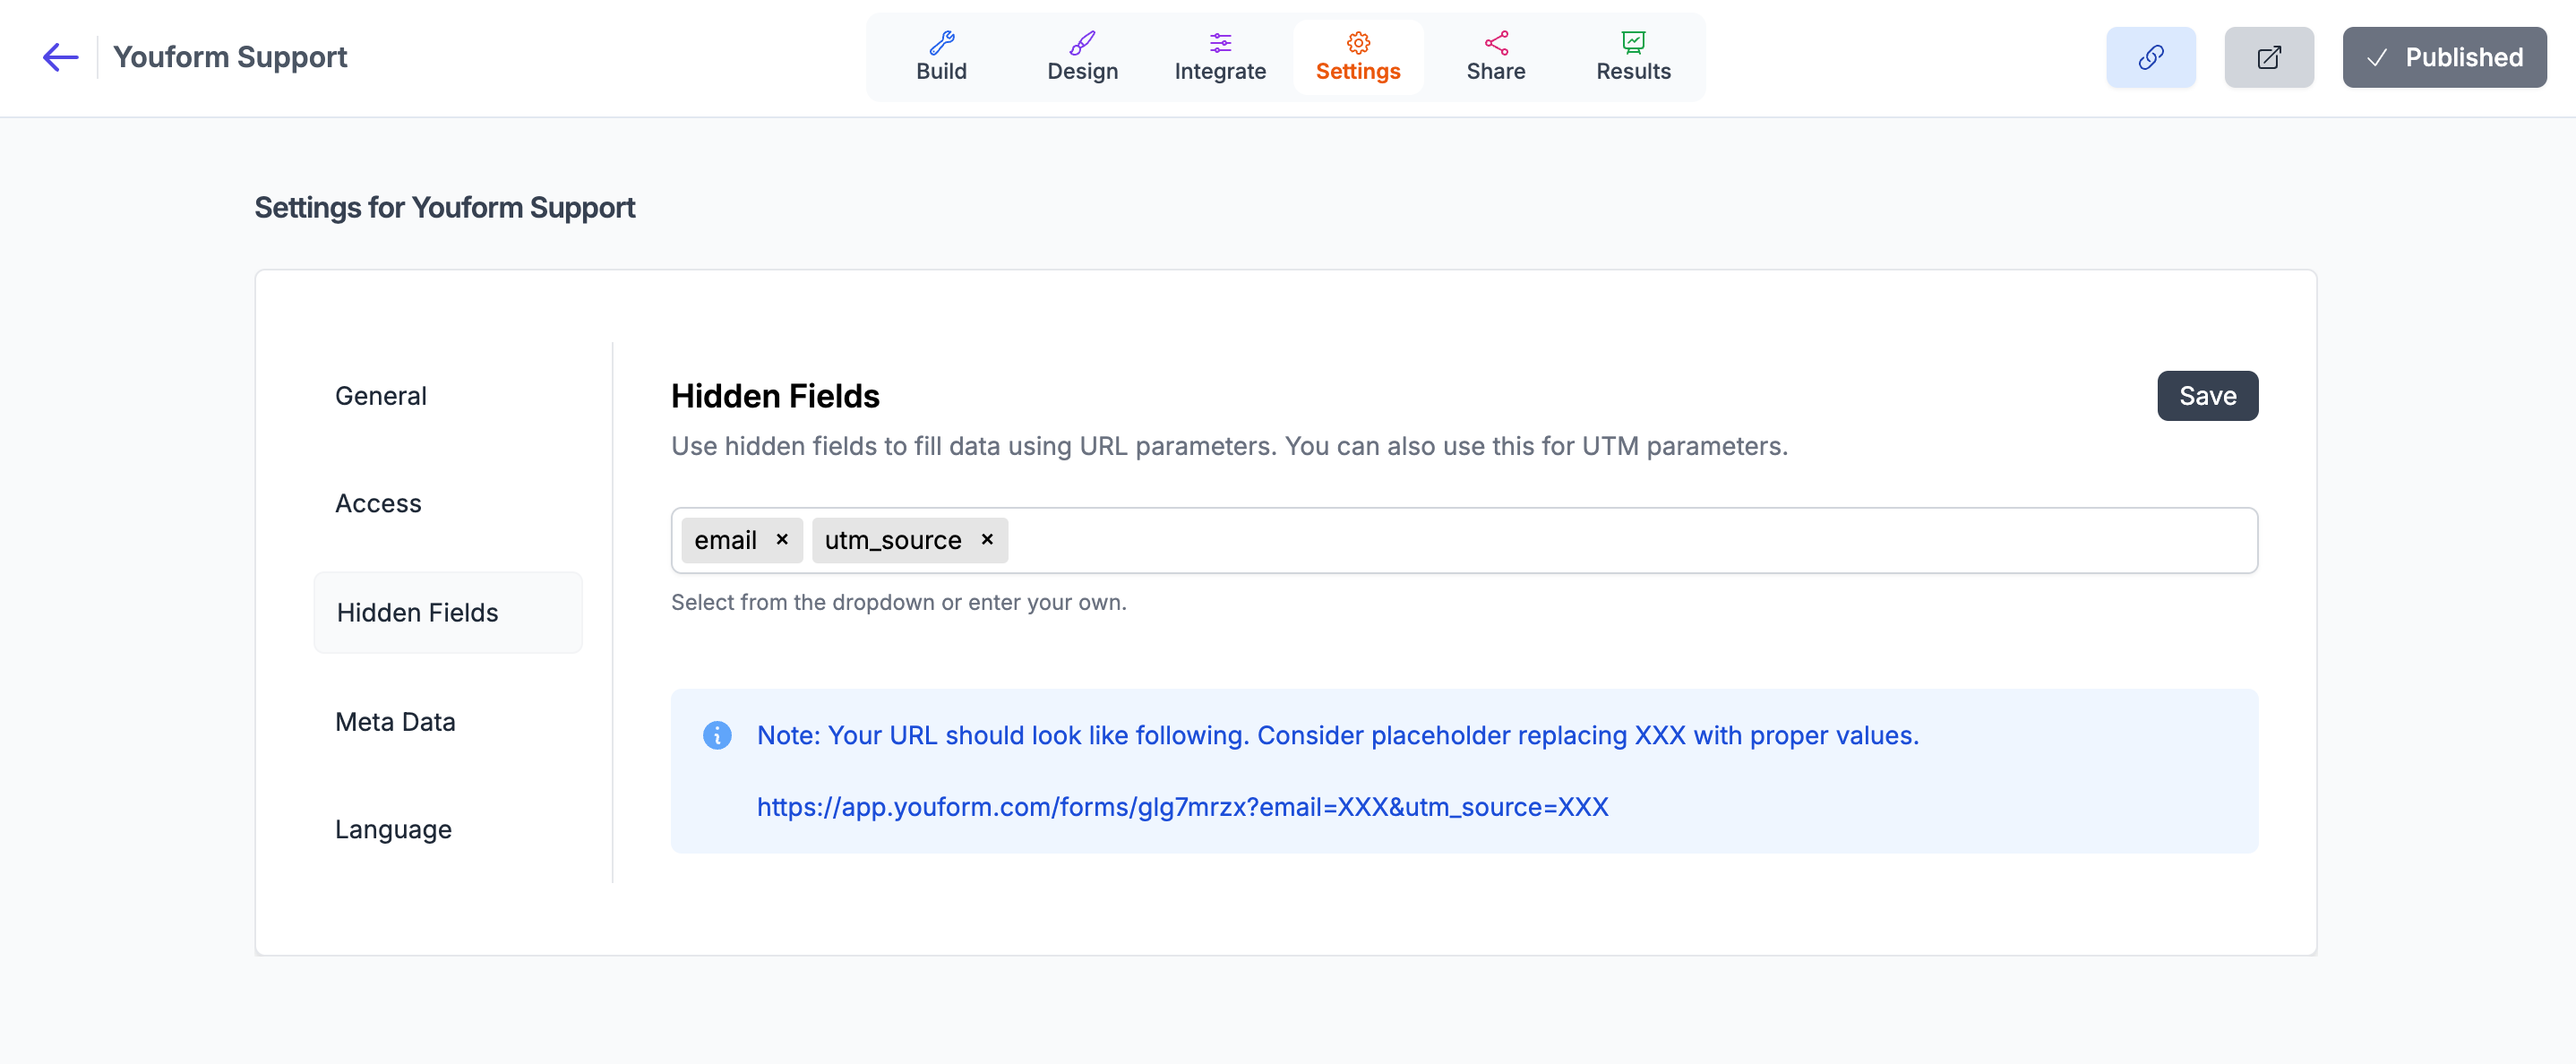Screen dimensions: 2576x1064
Task: Go to the Share tab
Action: click(x=1496, y=57)
